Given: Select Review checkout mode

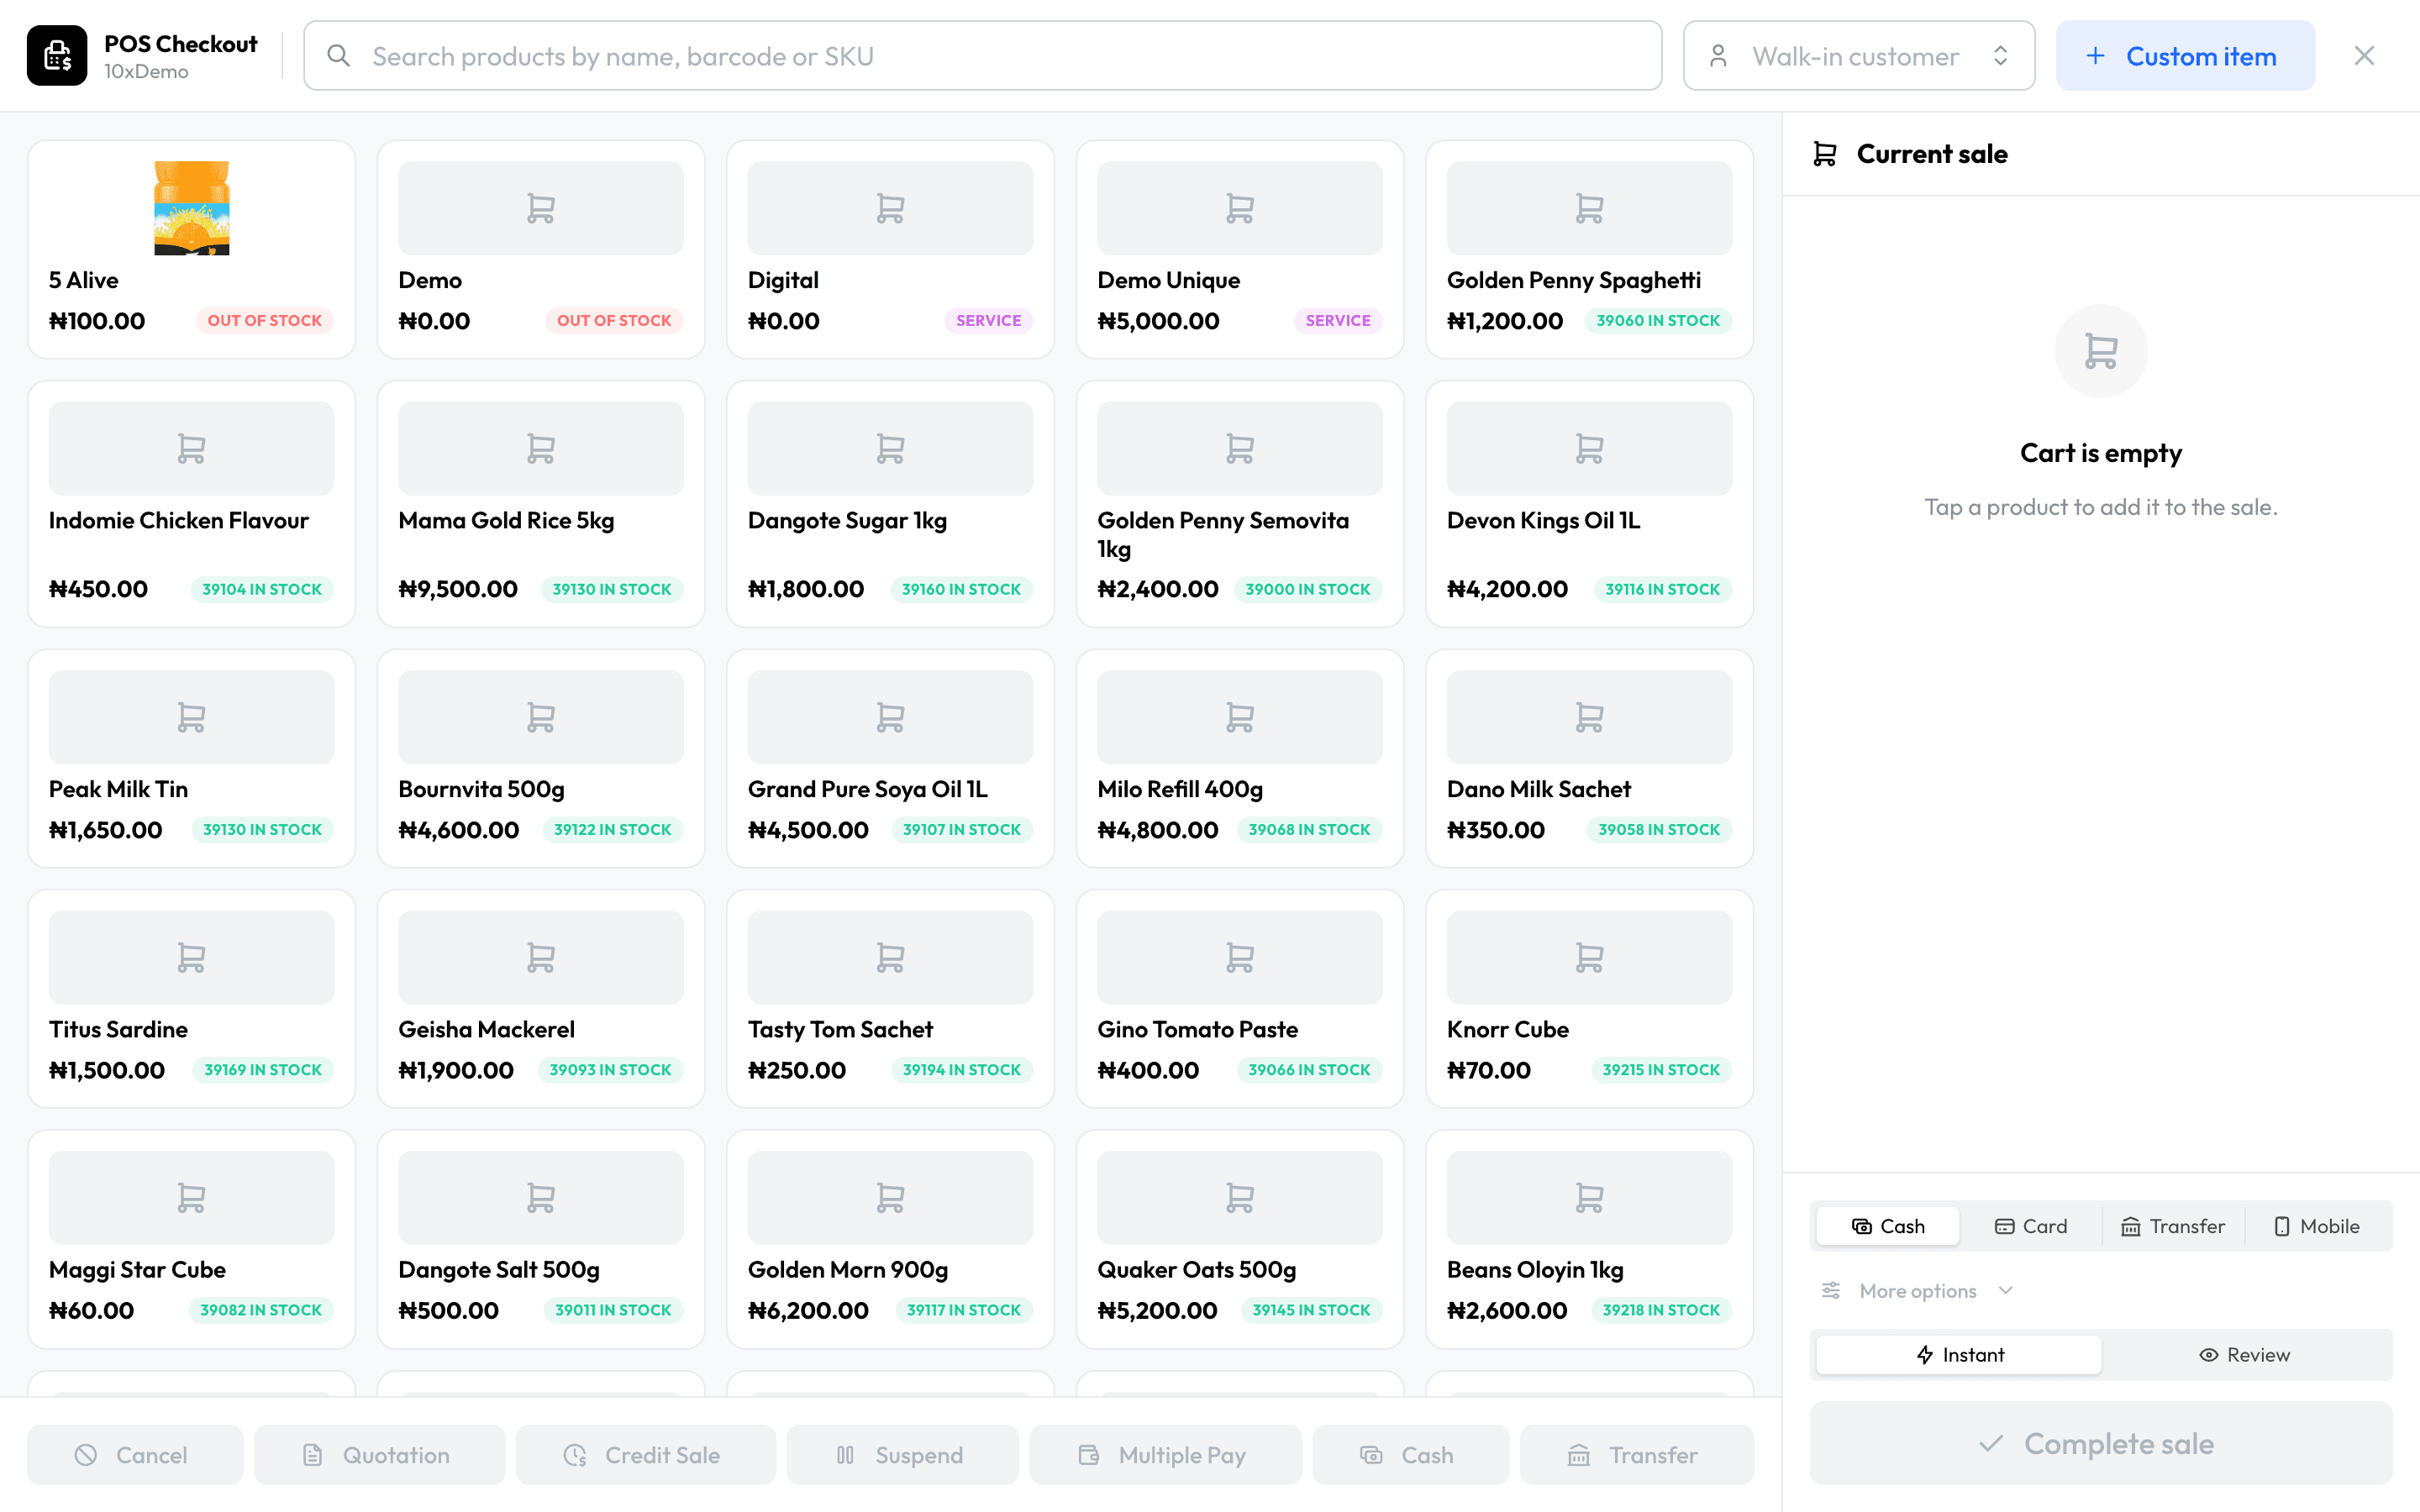Looking at the screenshot, I should (x=2244, y=1355).
